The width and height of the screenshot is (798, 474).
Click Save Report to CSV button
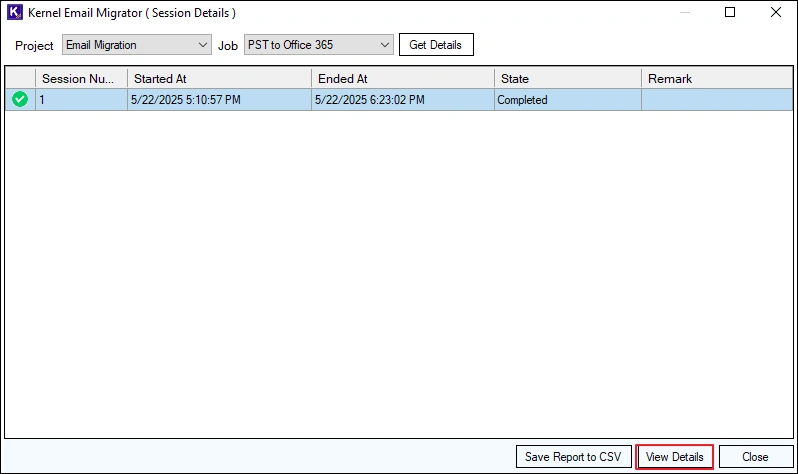tap(574, 457)
